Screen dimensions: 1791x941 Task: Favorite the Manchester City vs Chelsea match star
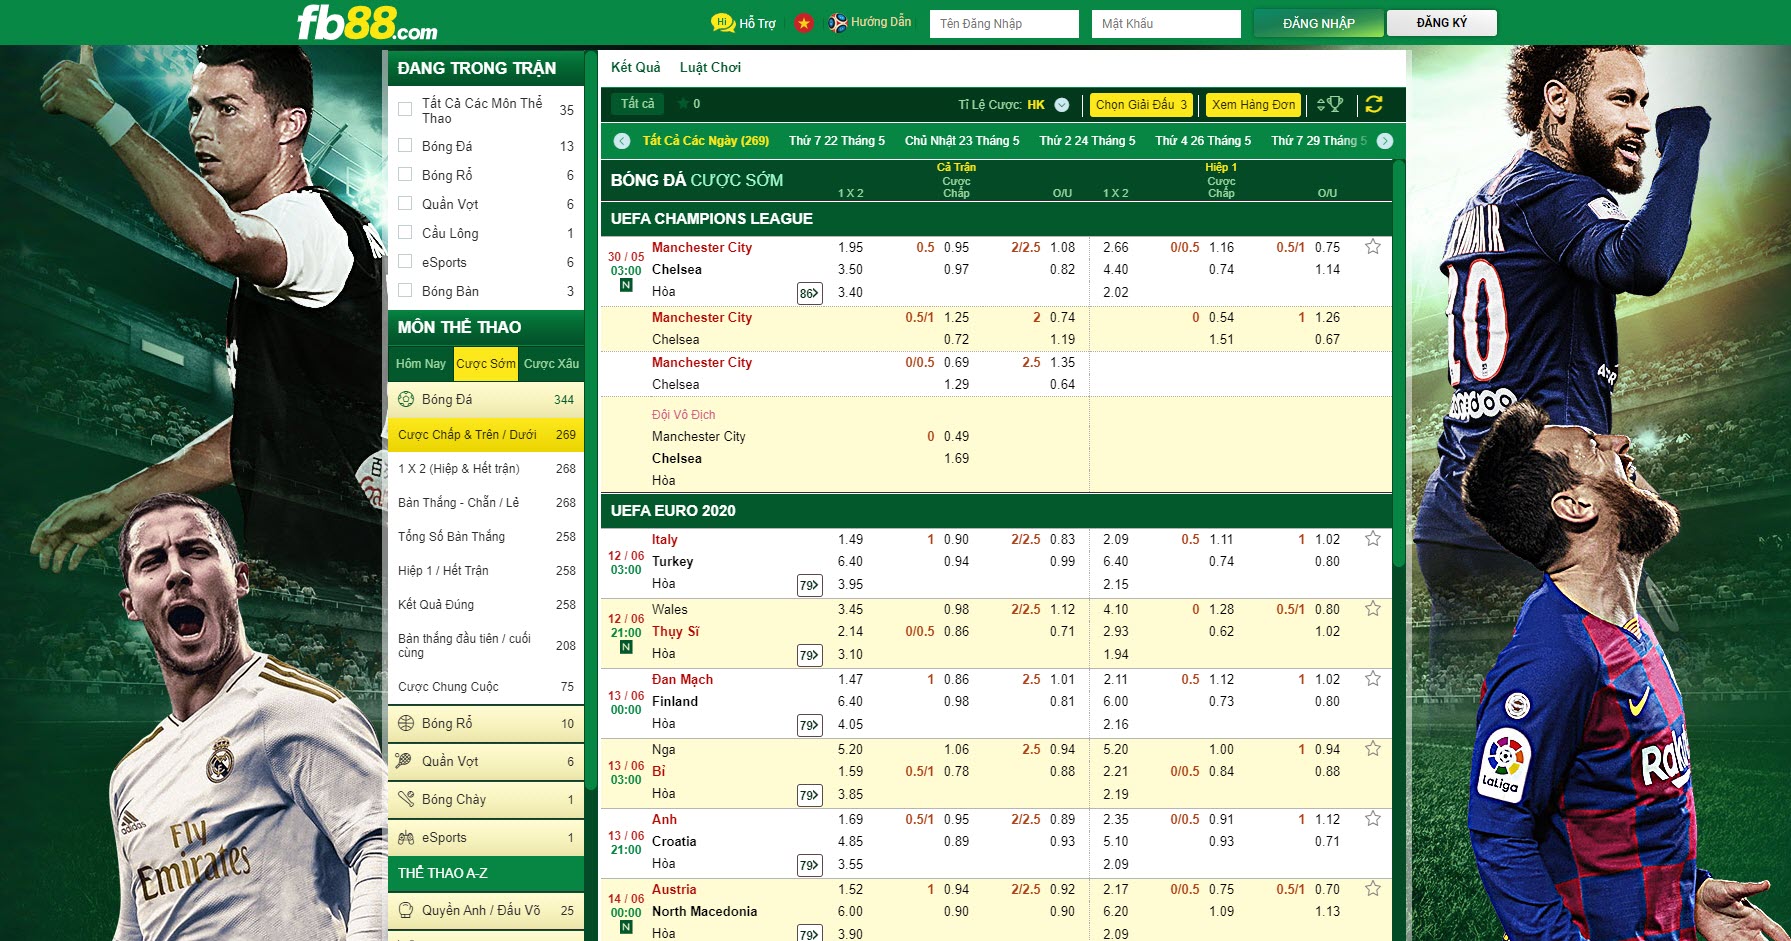pos(1373,247)
